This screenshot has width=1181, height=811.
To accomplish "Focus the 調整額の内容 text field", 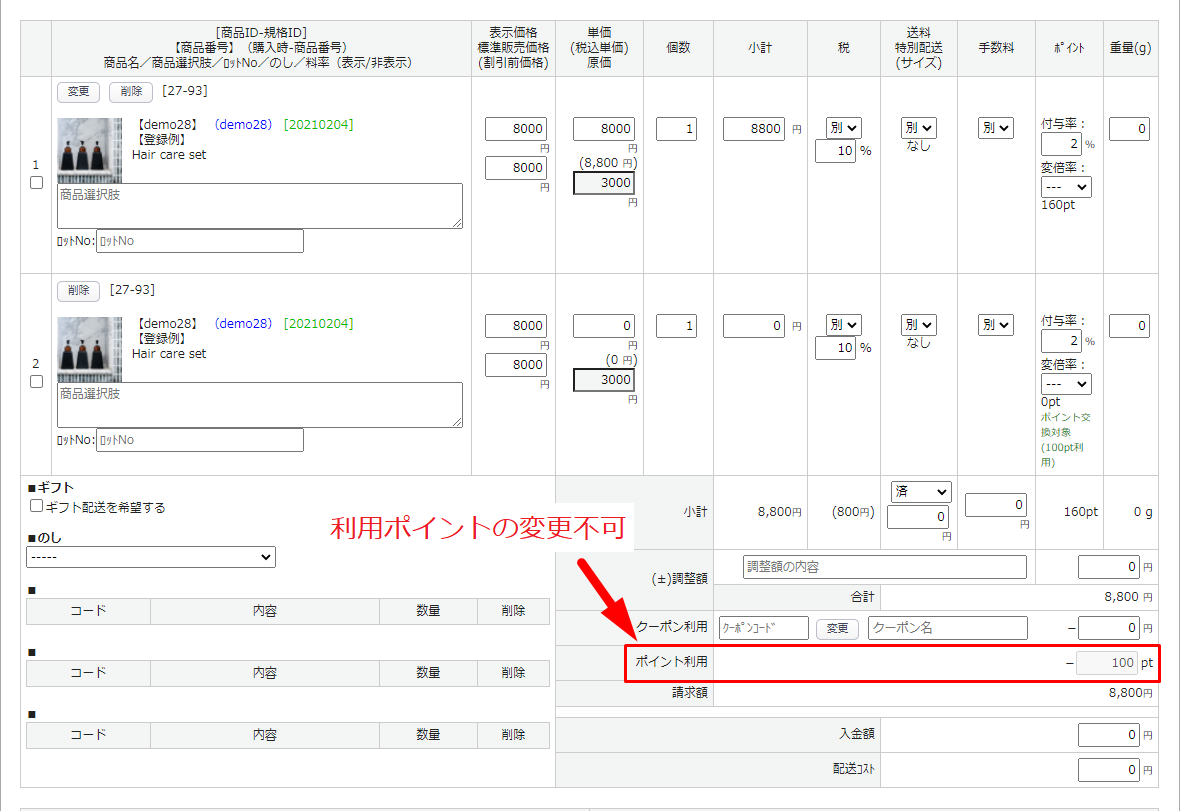I will pos(884,567).
